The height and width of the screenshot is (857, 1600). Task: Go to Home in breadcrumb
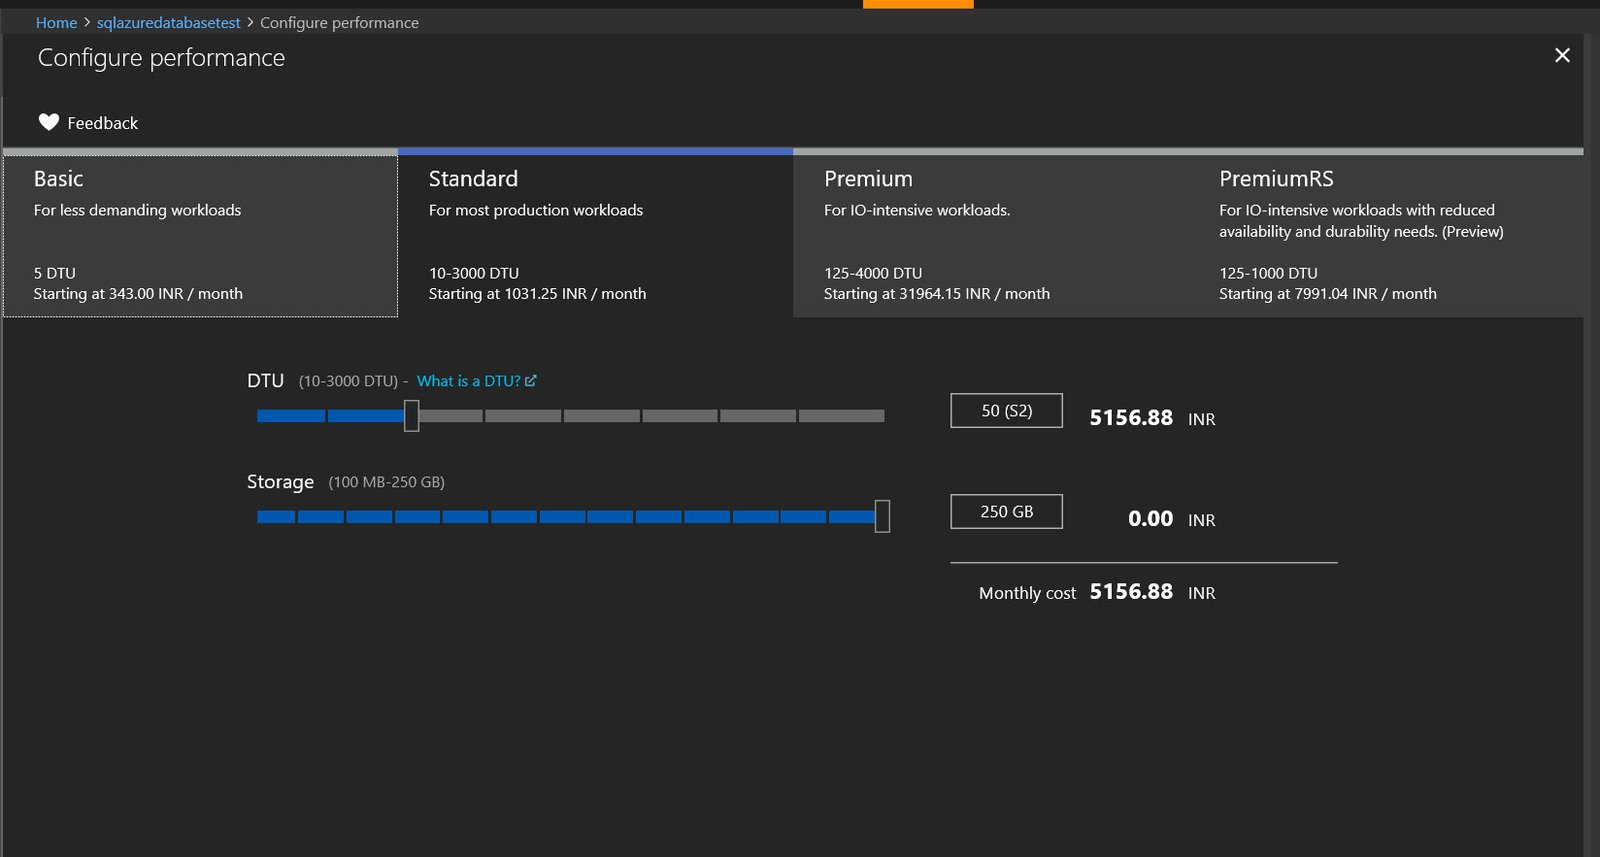pos(56,22)
